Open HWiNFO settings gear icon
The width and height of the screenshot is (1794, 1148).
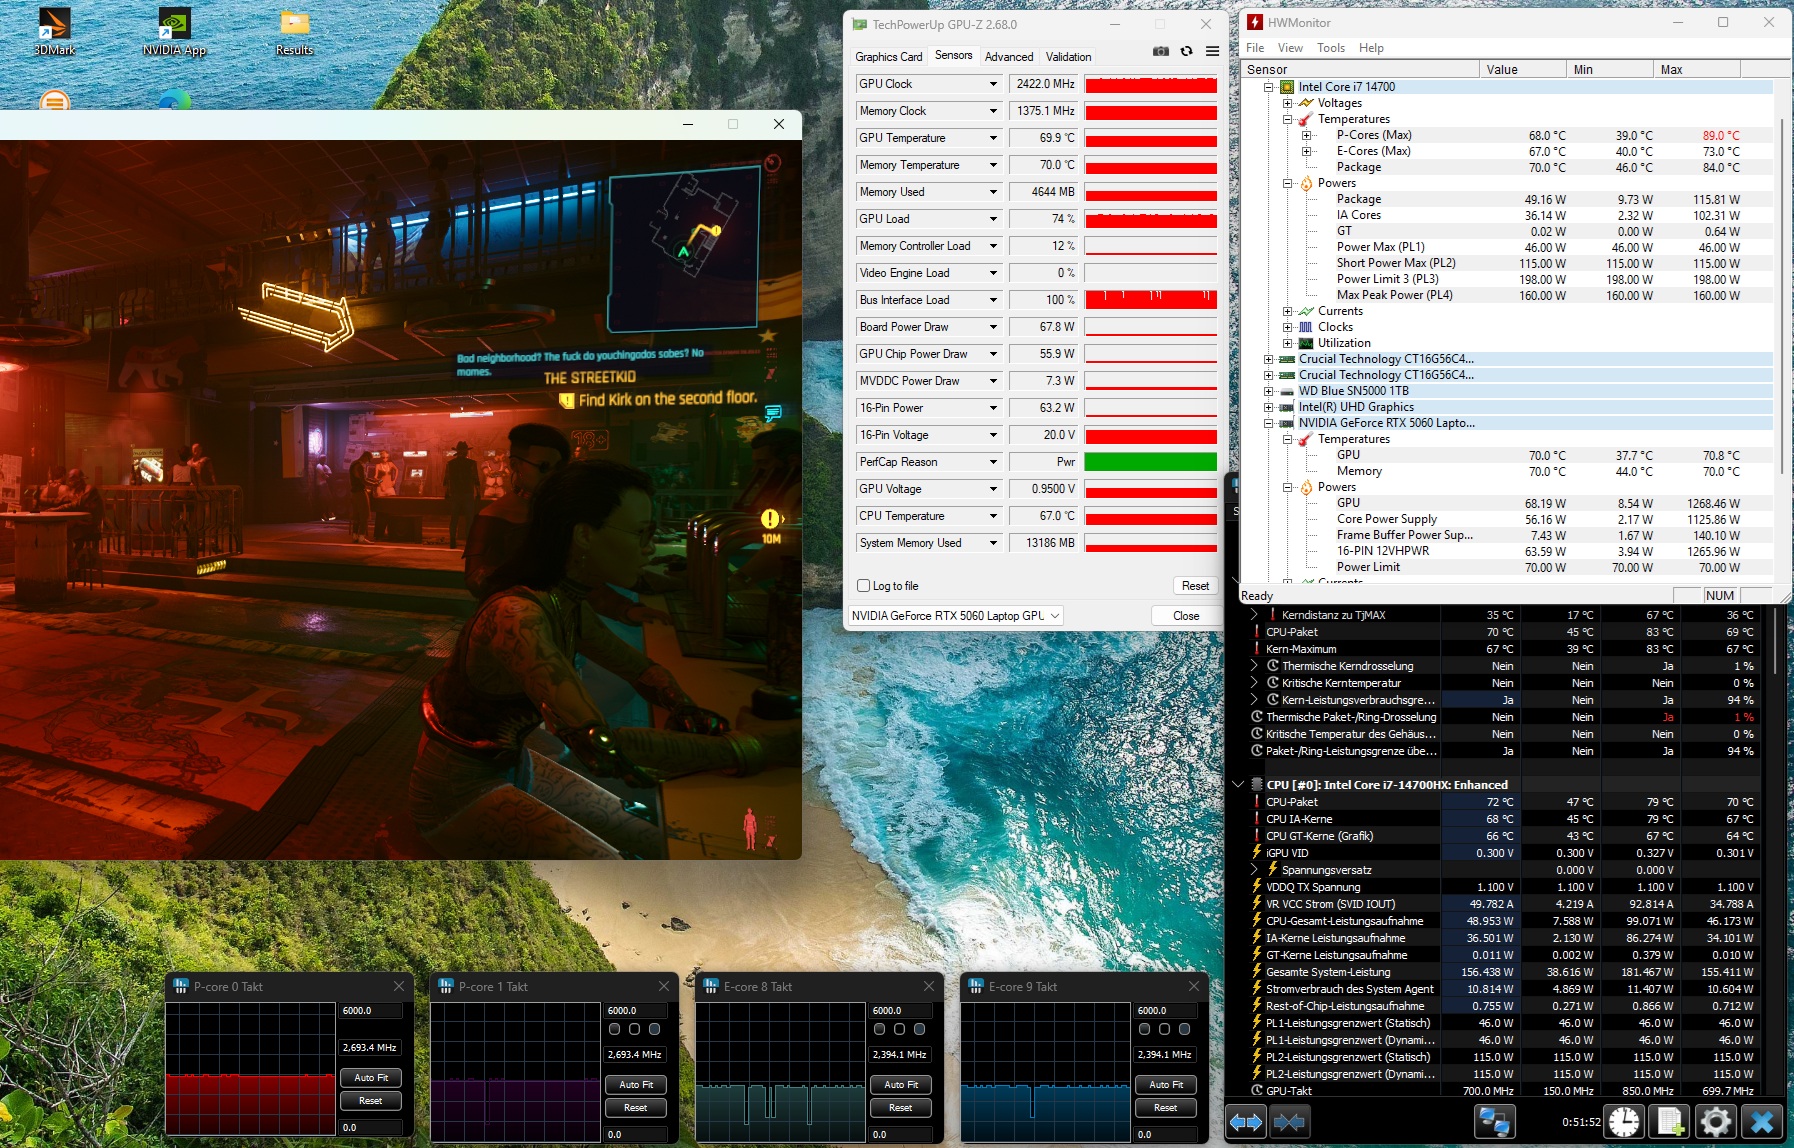[1715, 1122]
